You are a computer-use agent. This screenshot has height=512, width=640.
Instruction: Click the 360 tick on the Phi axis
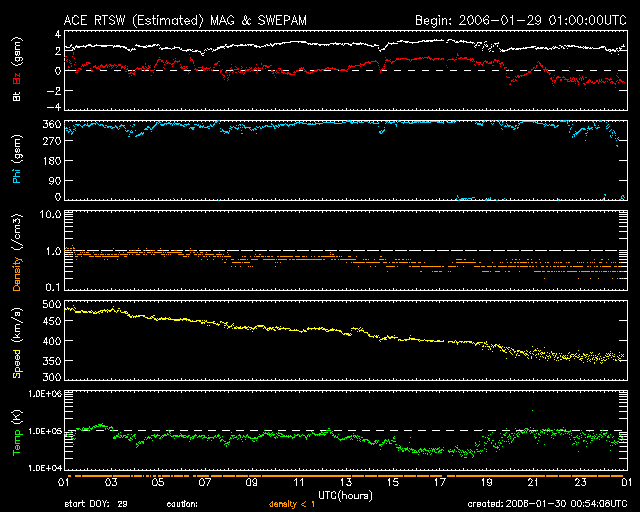54,124
